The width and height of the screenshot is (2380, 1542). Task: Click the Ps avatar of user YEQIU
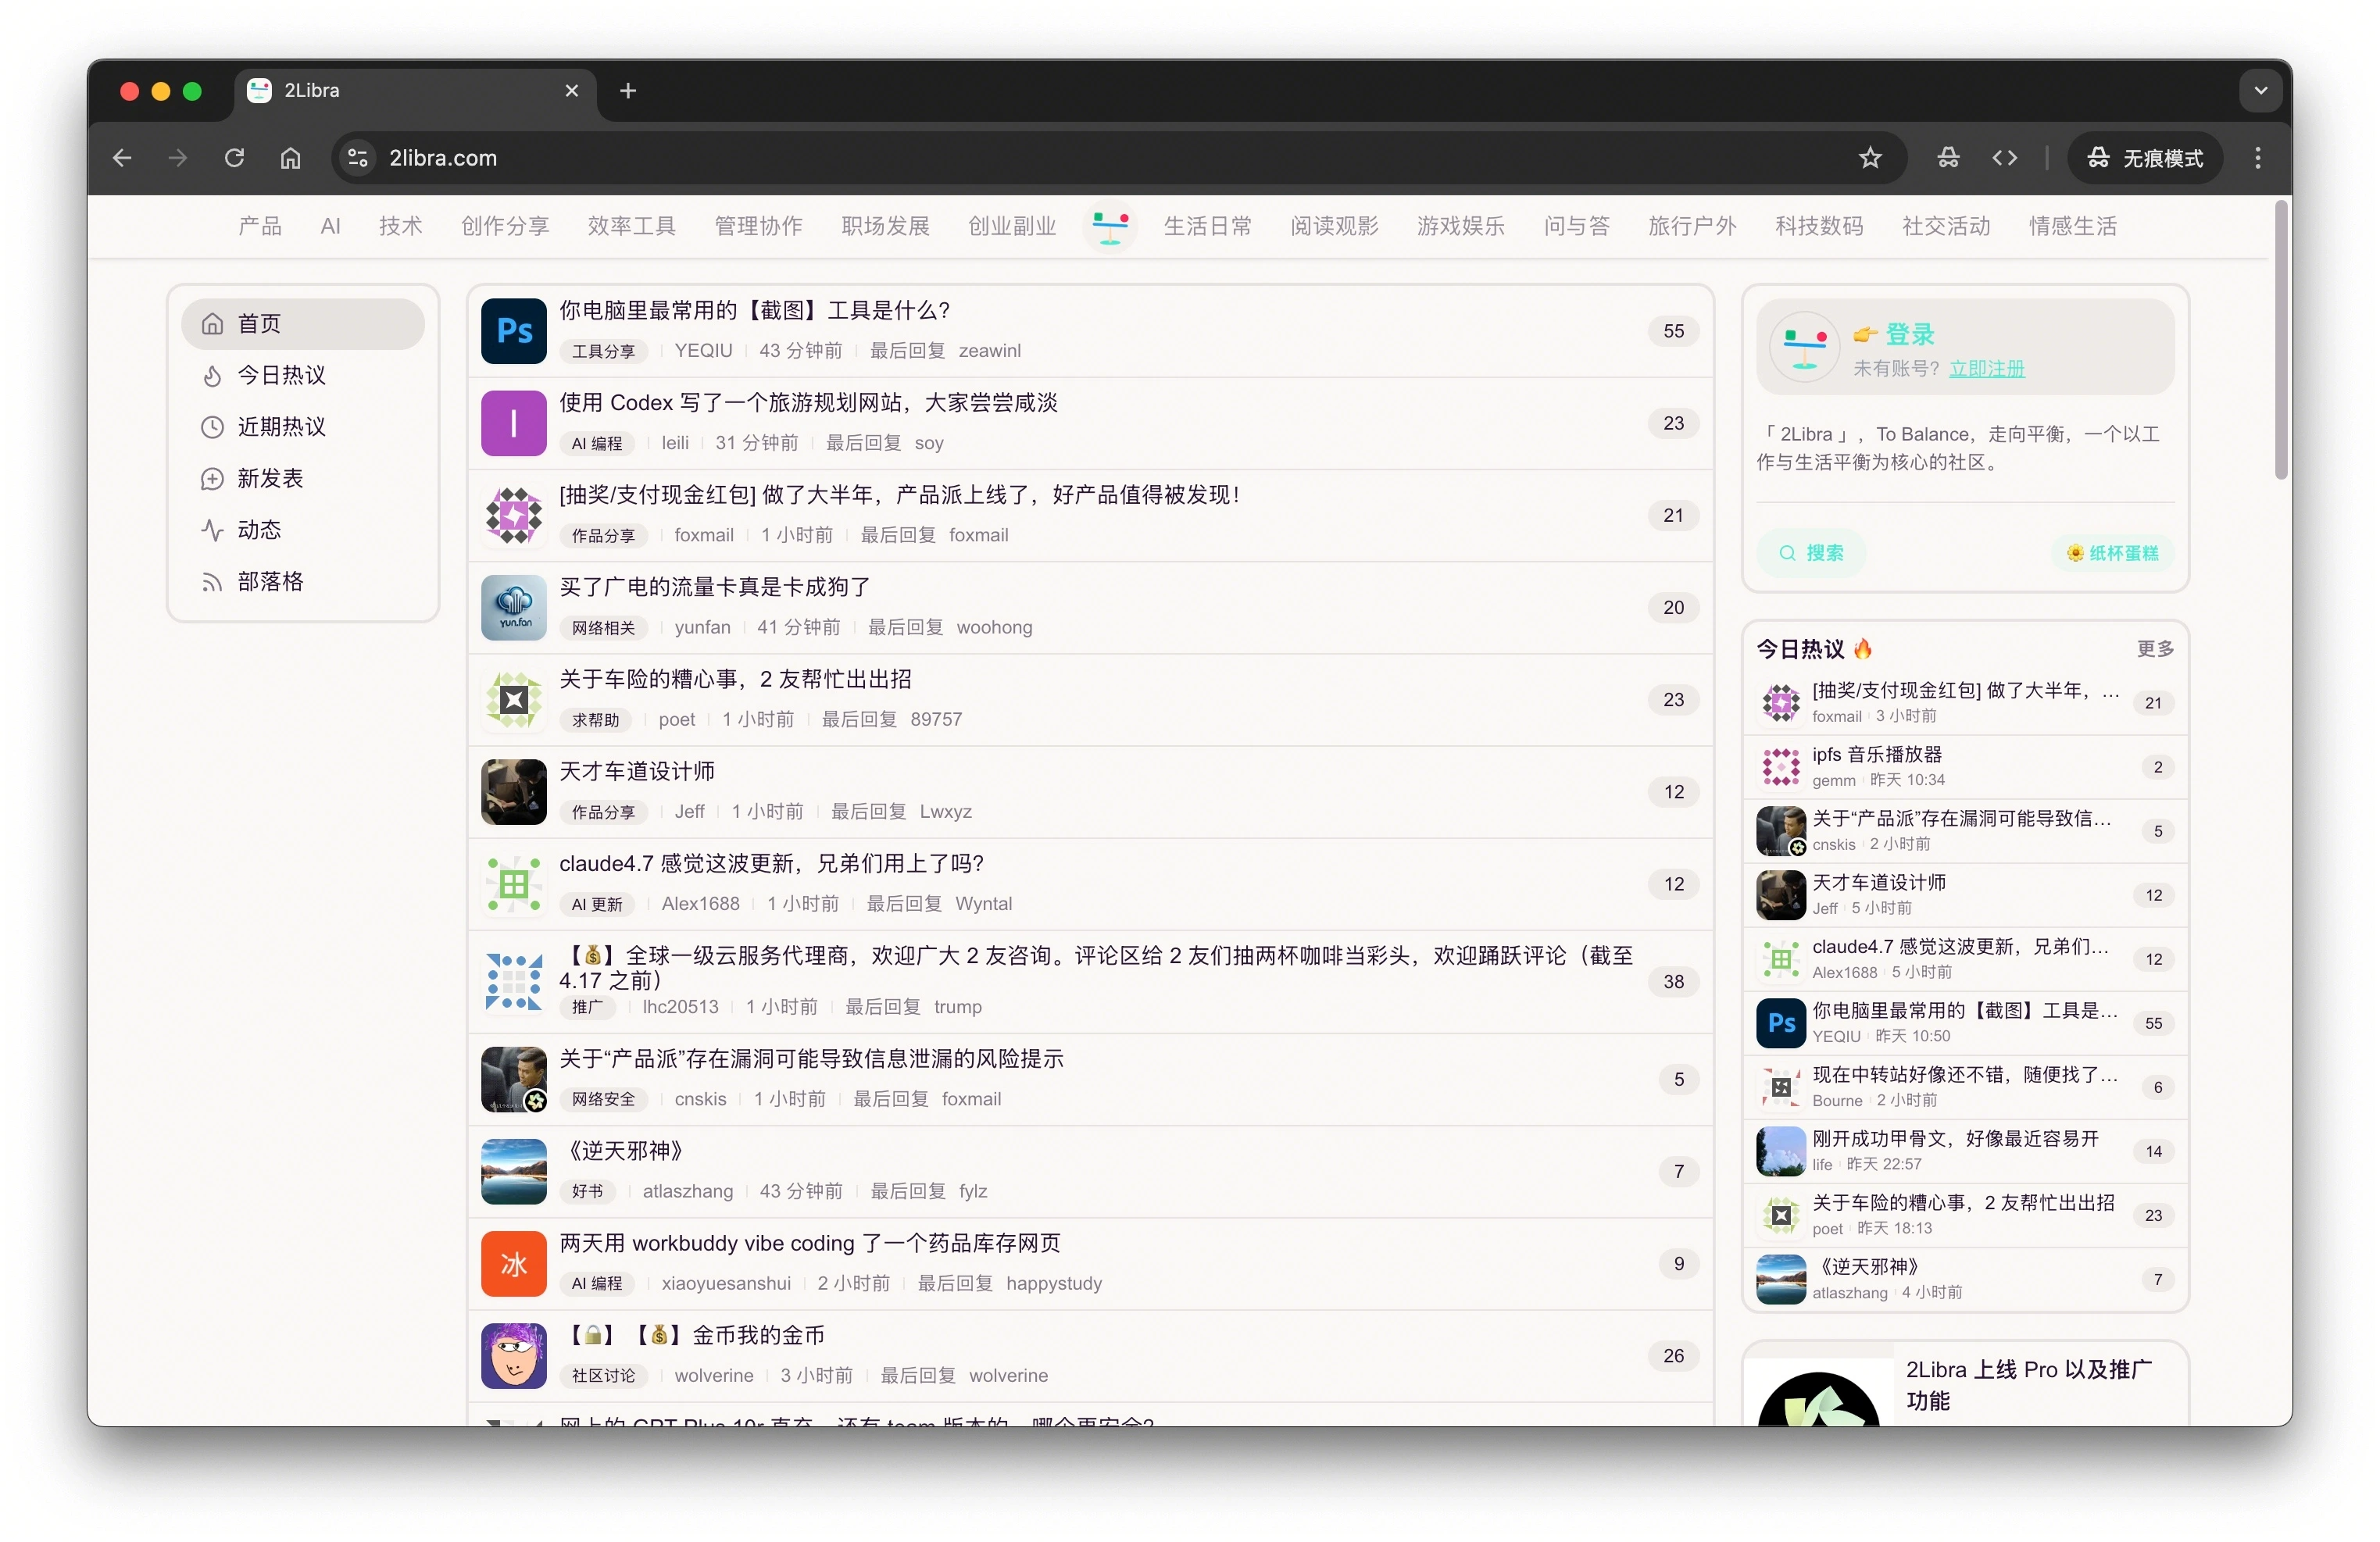513,331
